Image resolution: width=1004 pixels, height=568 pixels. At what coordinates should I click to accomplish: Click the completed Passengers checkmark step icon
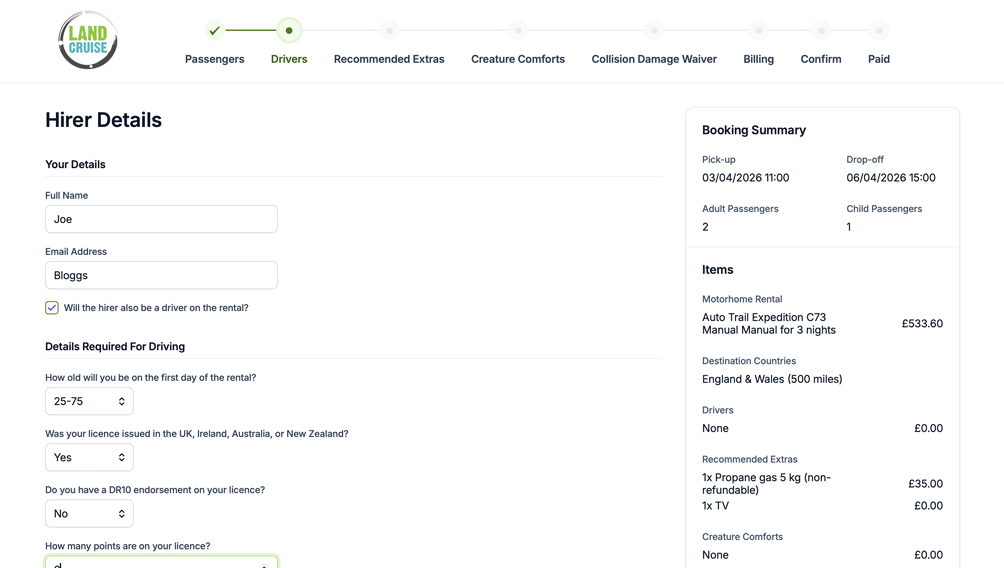[214, 30]
